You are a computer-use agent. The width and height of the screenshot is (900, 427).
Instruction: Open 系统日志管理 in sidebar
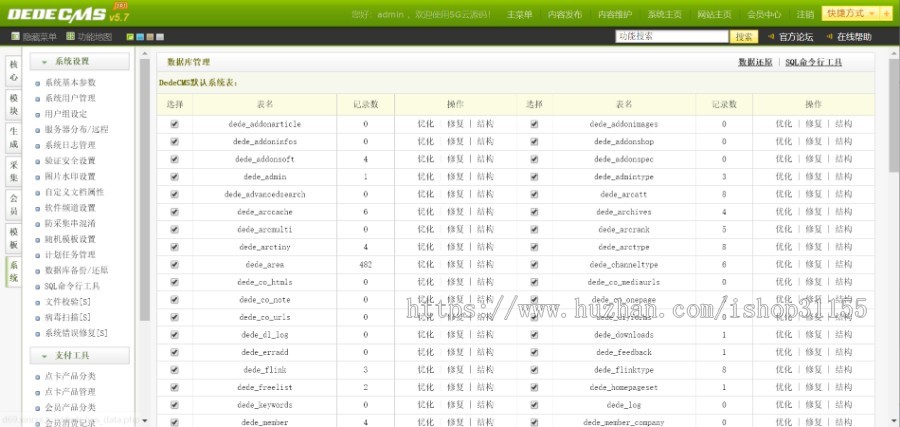[x=70, y=145]
